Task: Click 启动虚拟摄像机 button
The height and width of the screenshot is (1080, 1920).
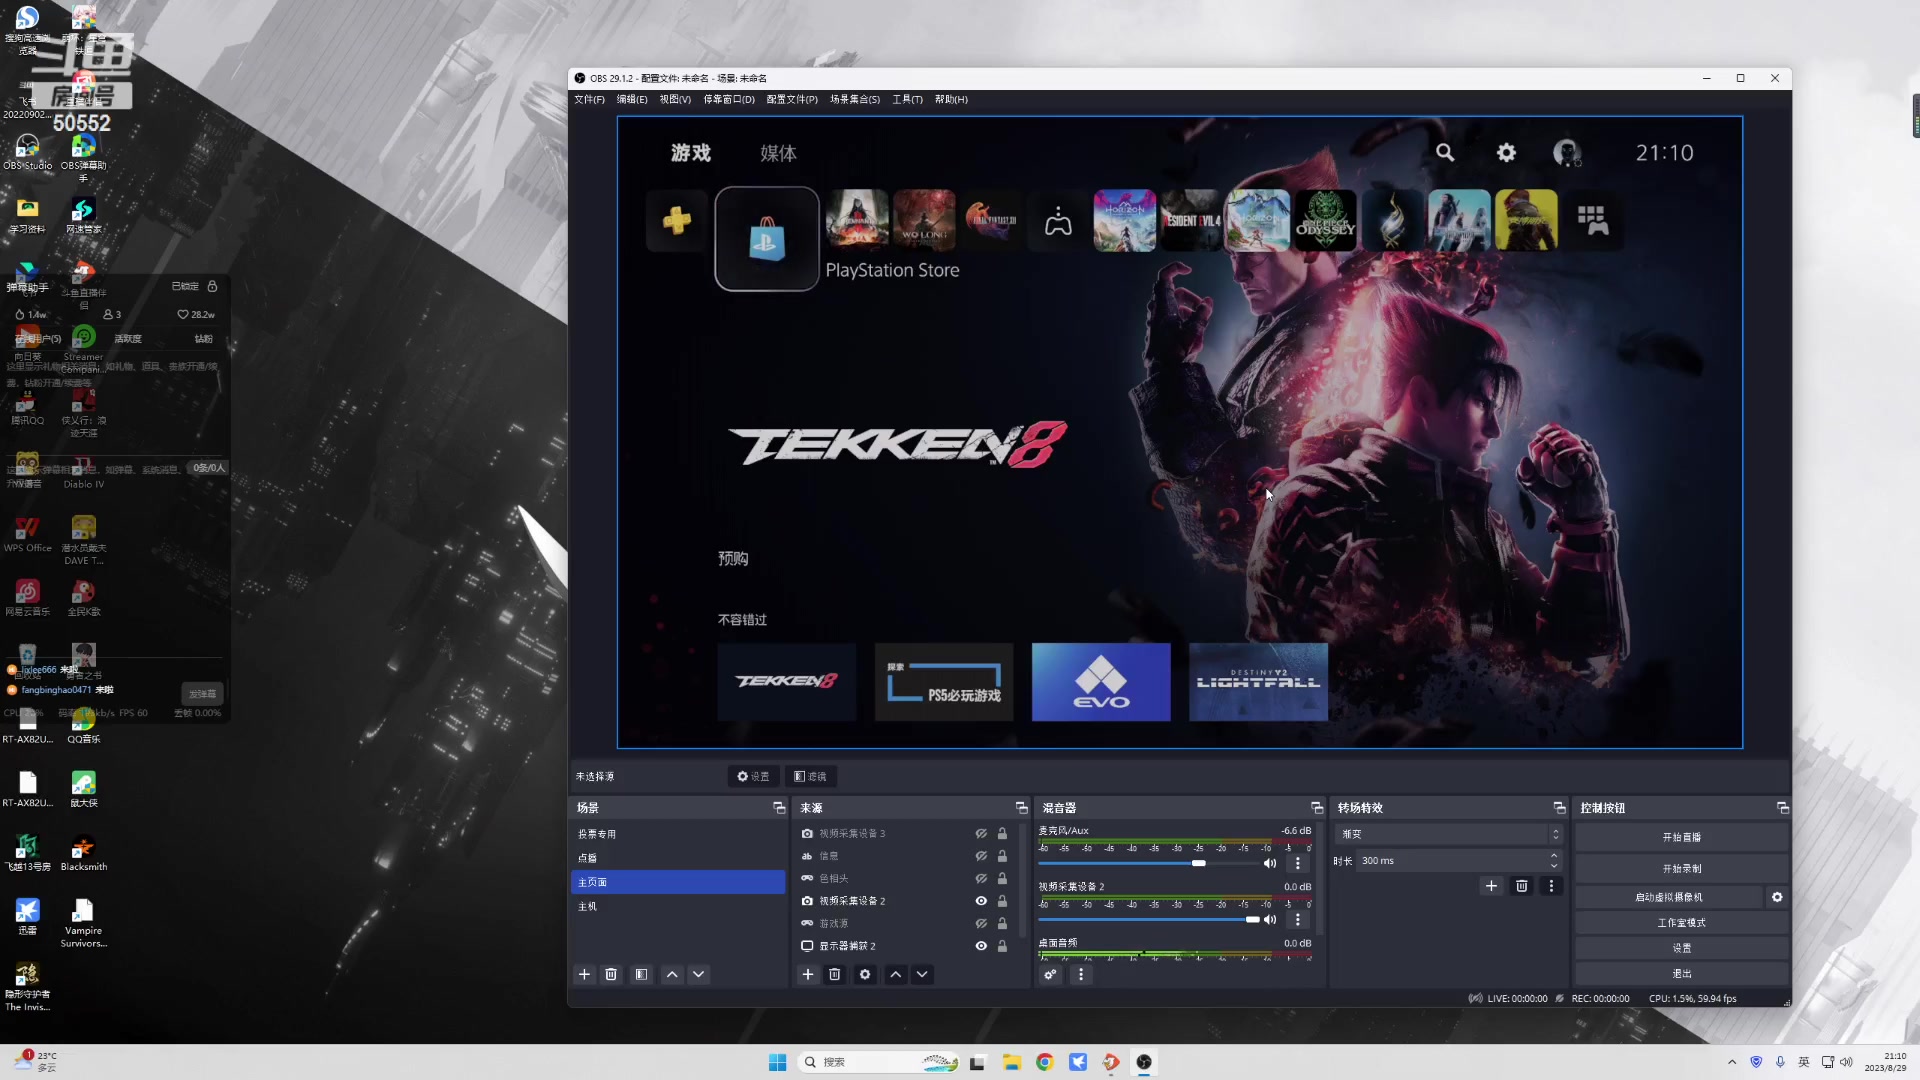Action: tap(1668, 897)
